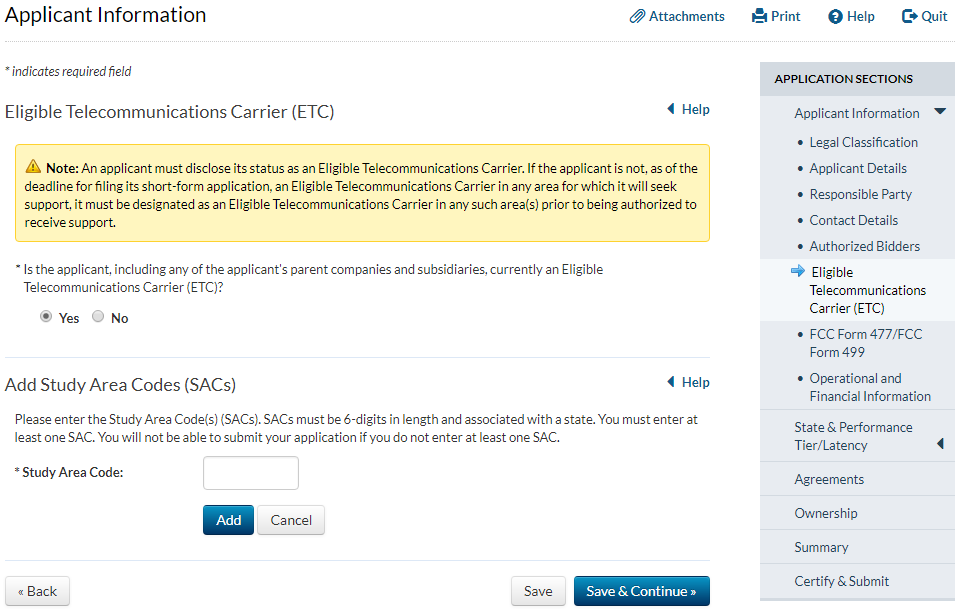Click the Add button for the SAC
This screenshot has width=961, height=613.
pyautogui.click(x=228, y=520)
